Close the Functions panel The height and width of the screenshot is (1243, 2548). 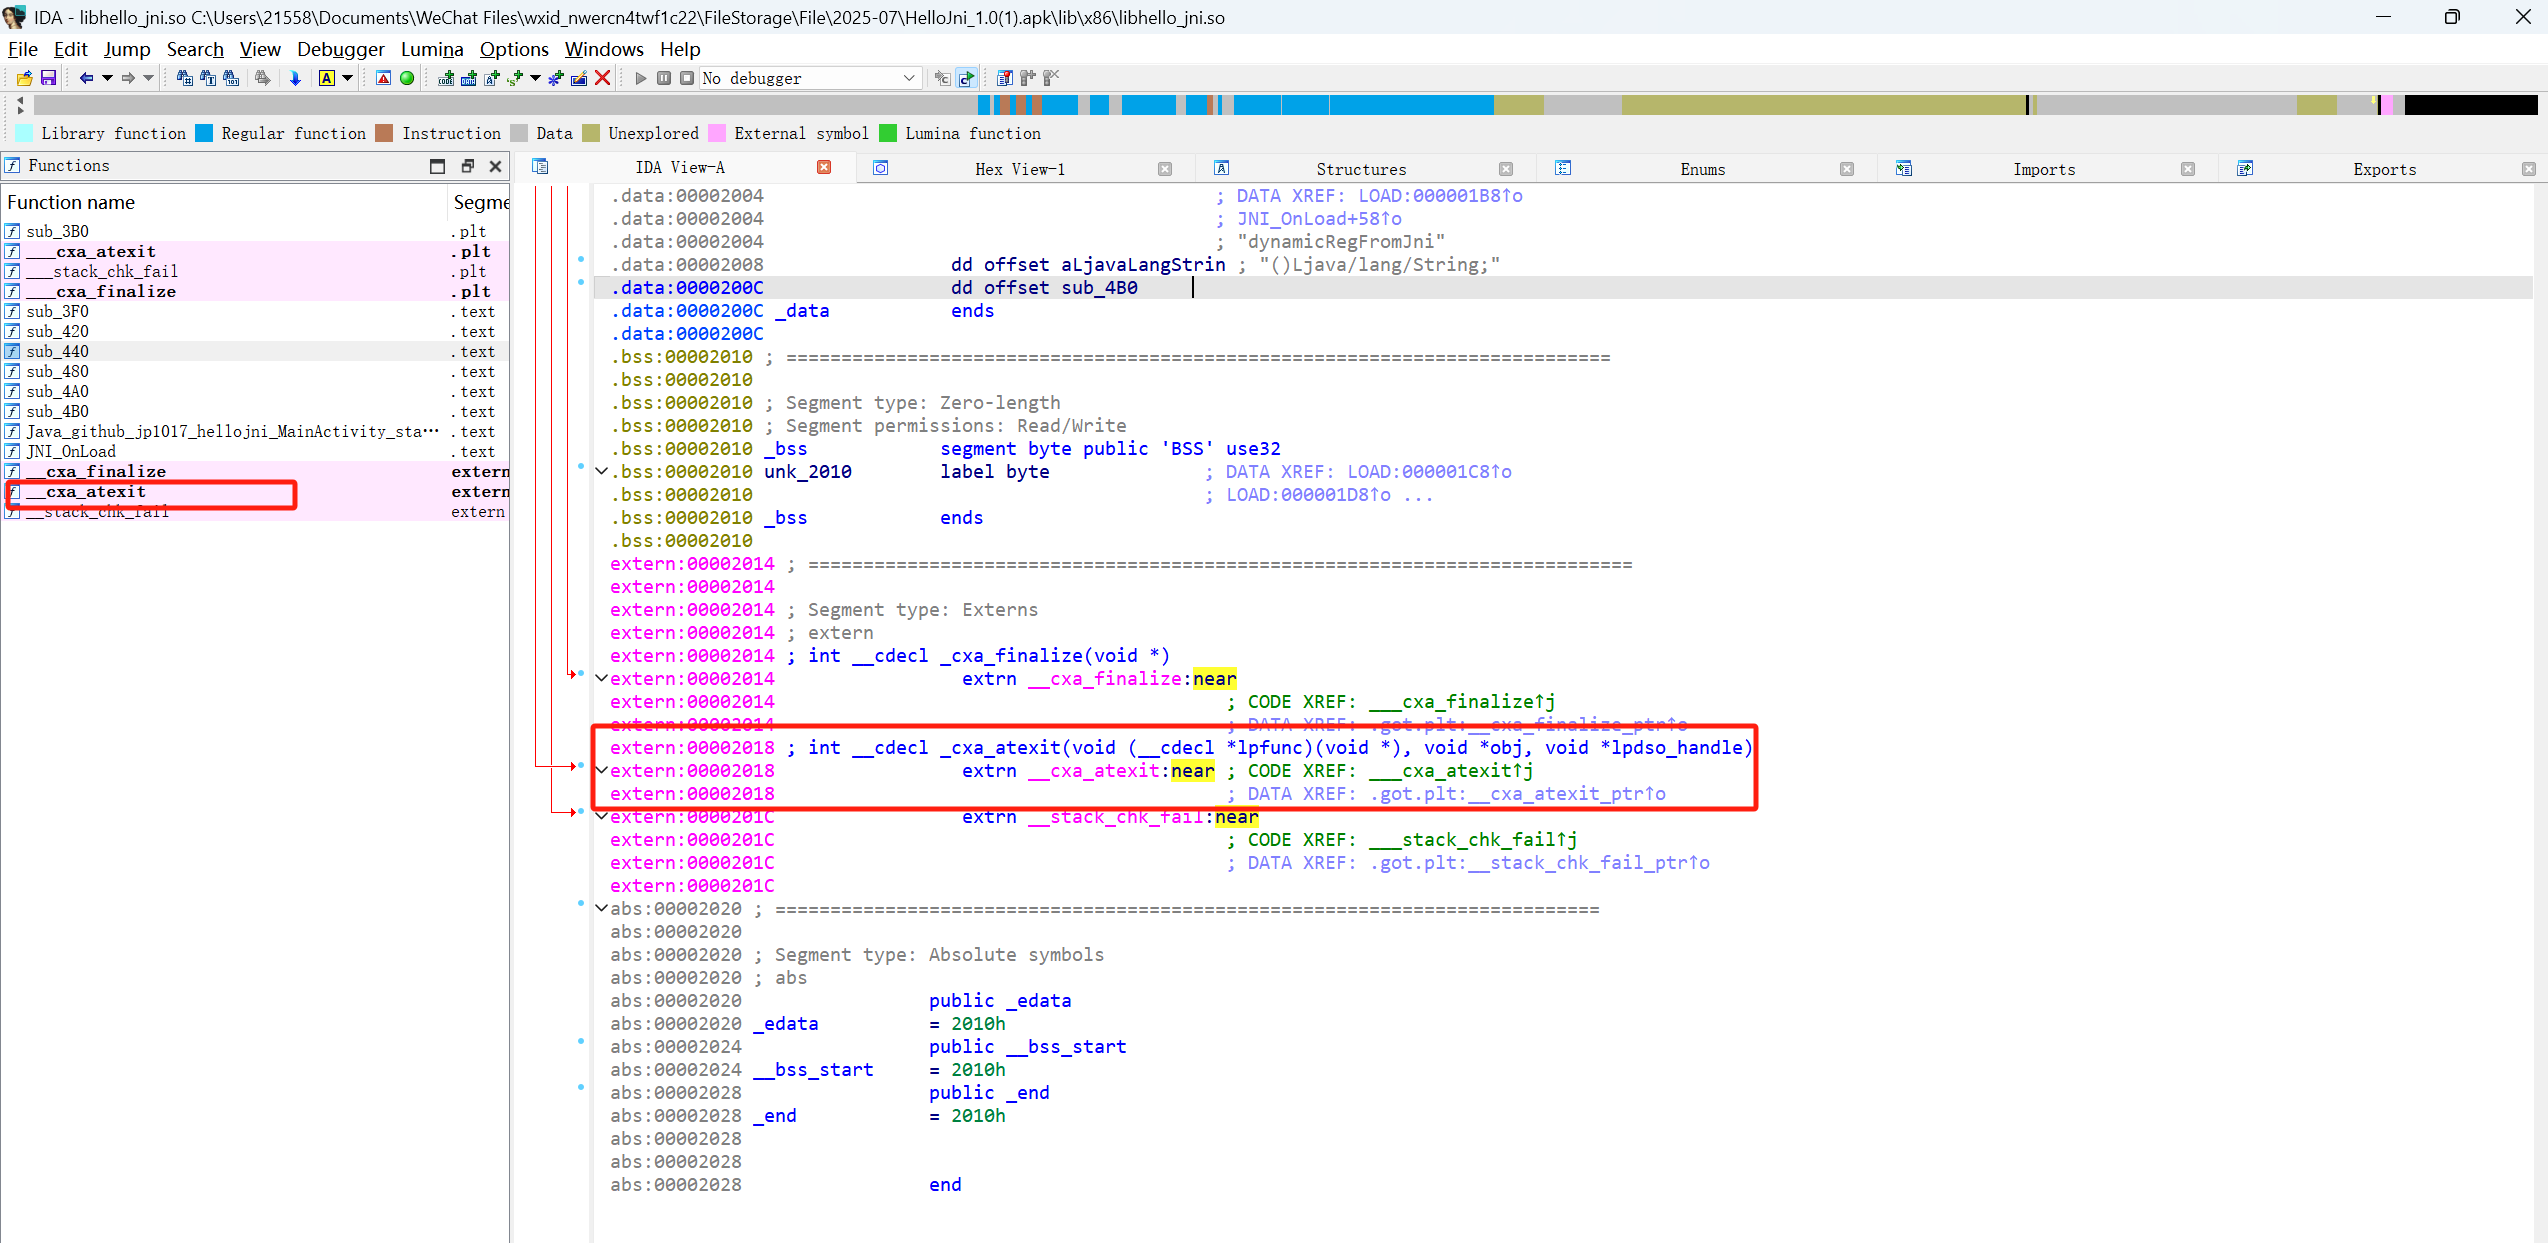(495, 166)
